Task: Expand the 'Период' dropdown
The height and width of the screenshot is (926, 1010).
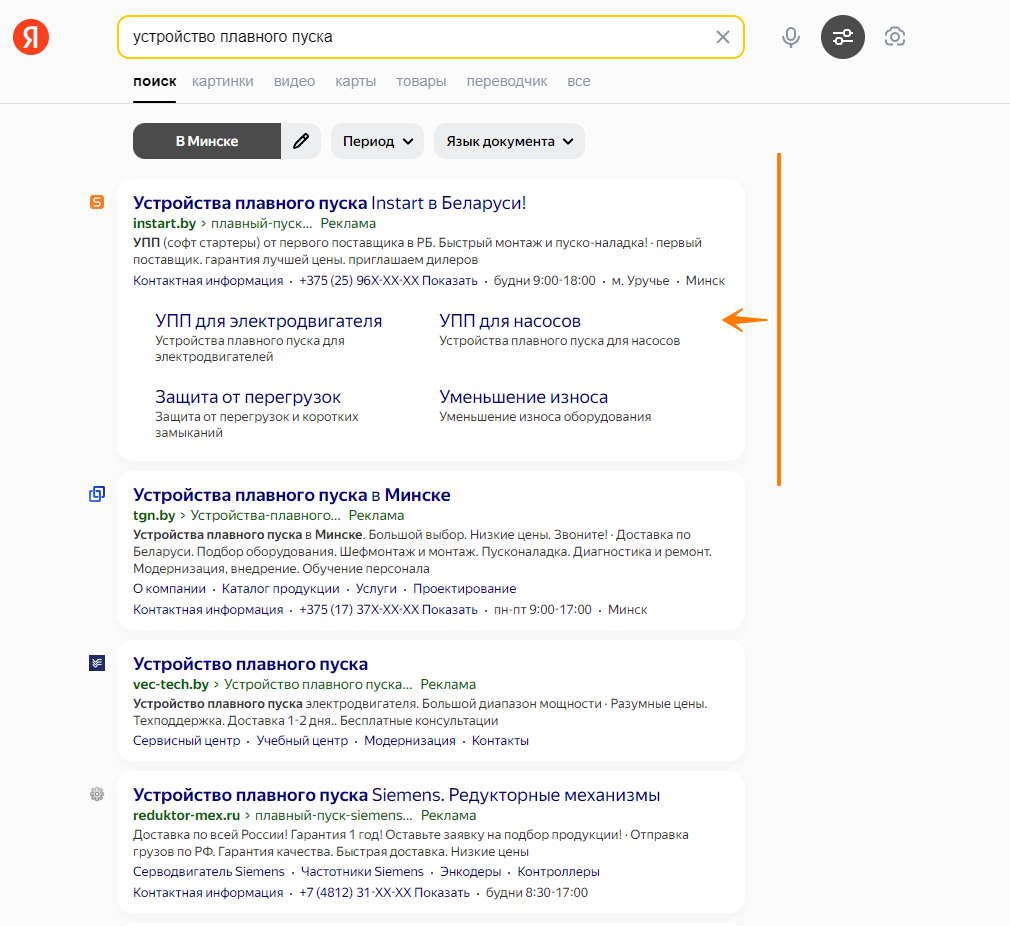Action: [377, 141]
